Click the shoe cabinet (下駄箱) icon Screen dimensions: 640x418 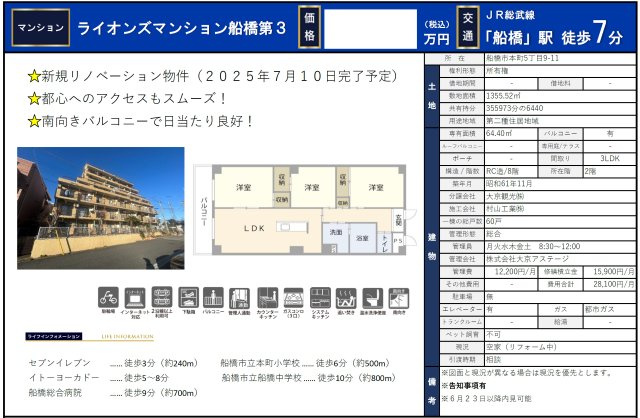click(x=189, y=298)
